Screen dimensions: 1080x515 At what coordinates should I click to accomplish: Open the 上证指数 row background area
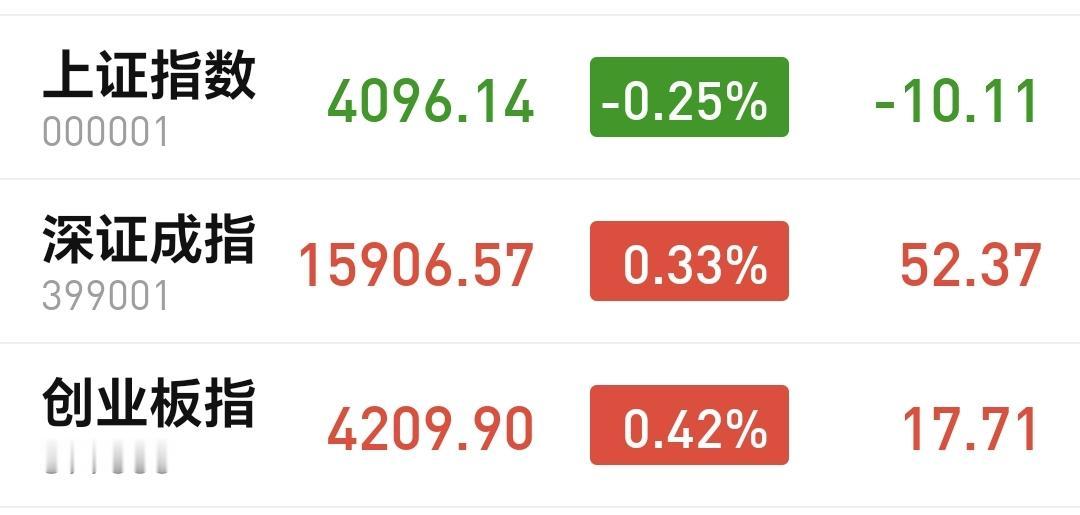(540, 97)
